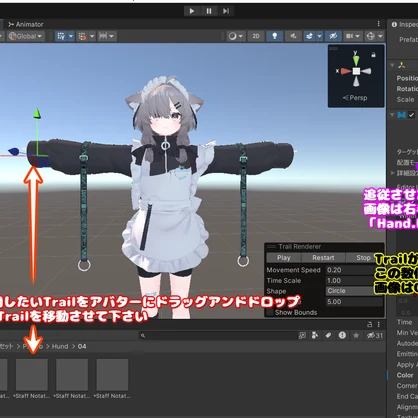
Task: Open the Shape dropdown showing Circle
Action: (354, 291)
